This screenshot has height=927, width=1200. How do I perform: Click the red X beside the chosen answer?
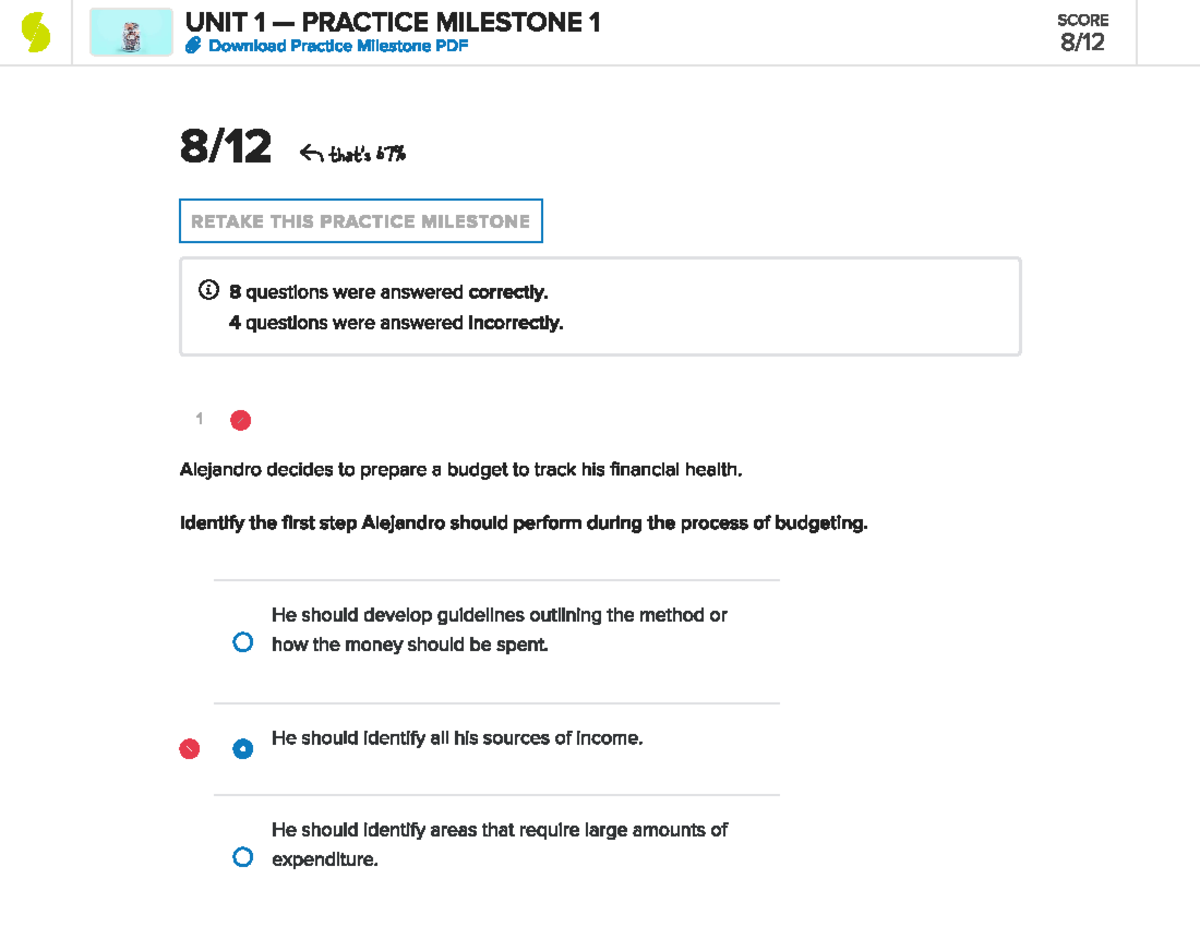click(x=190, y=748)
